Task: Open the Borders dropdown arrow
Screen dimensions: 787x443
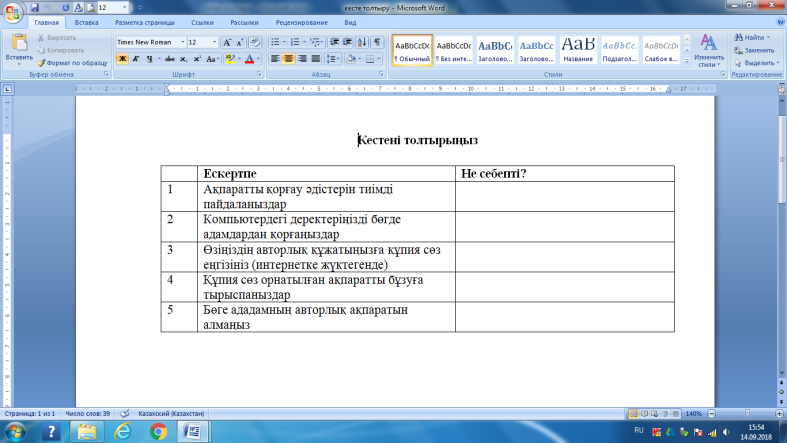Action: coord(379,59)
